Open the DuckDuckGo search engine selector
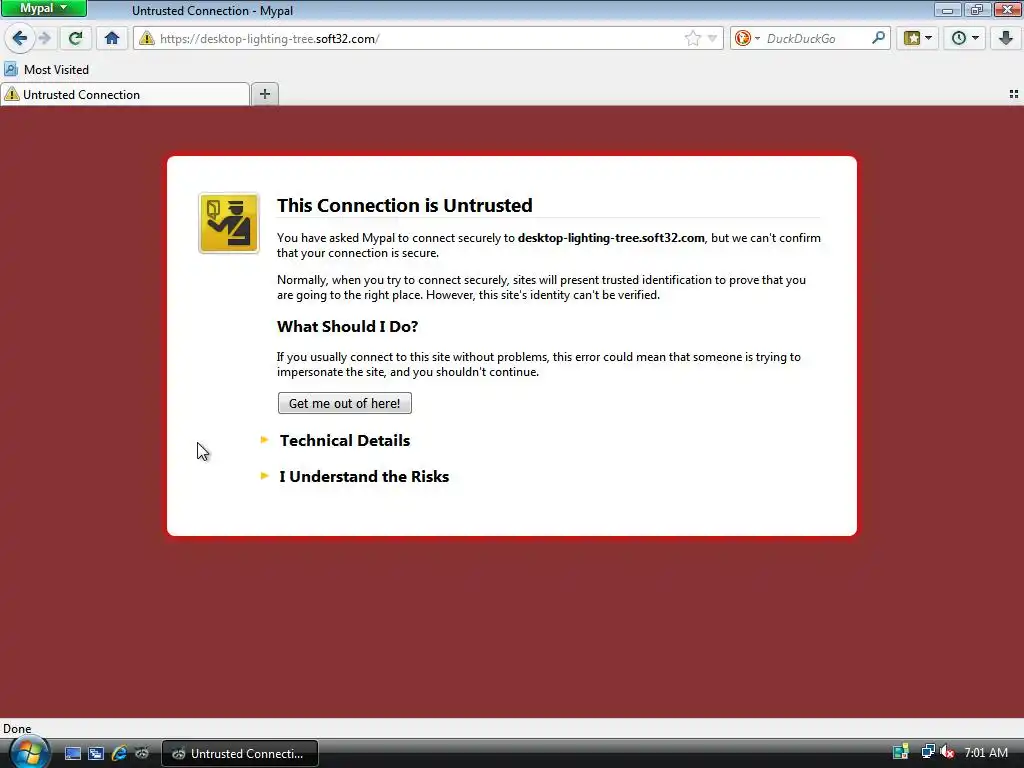 coord(746,39)
